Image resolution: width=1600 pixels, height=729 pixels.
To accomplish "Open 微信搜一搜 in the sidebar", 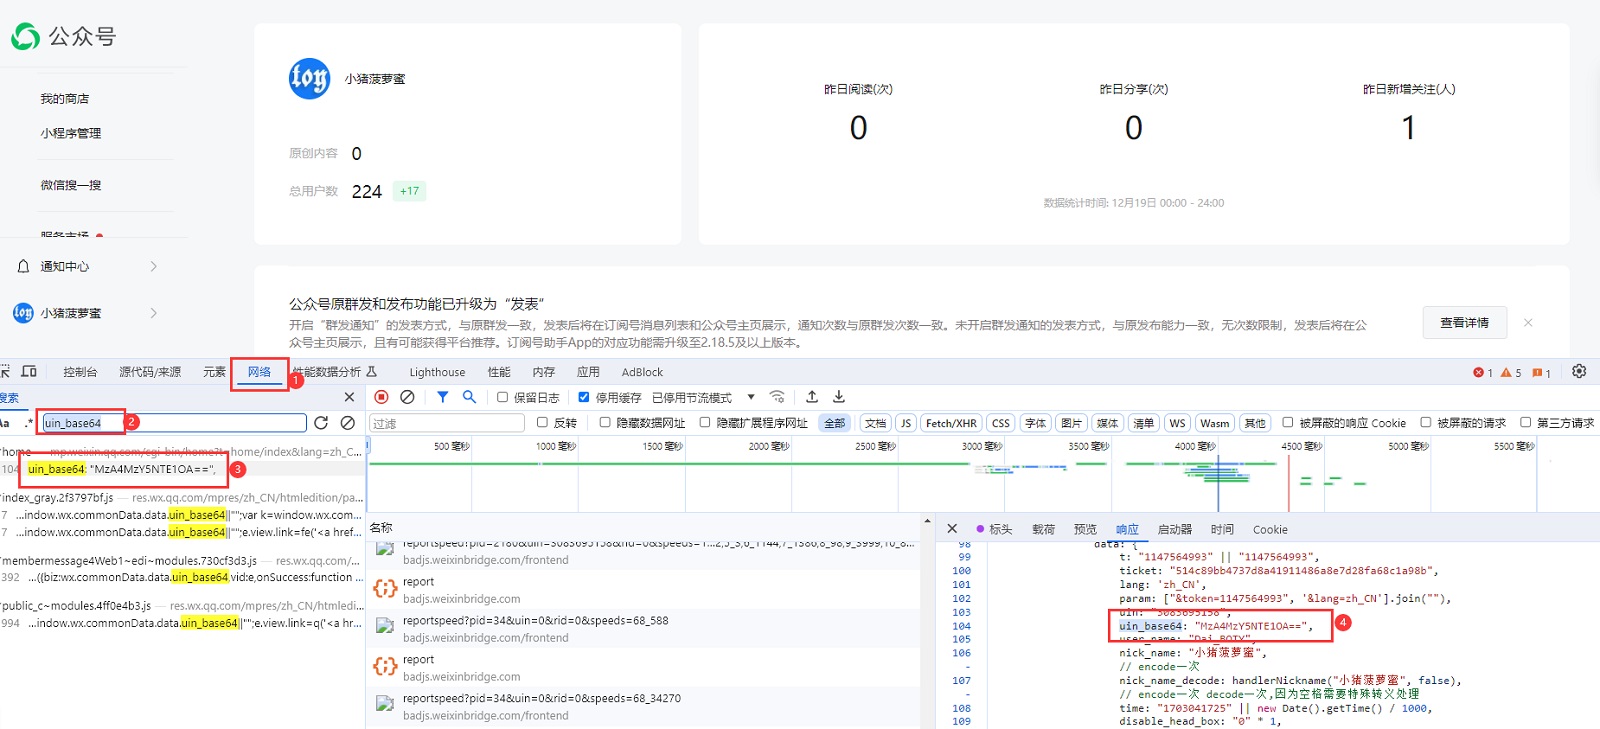I will coord(71,185).
